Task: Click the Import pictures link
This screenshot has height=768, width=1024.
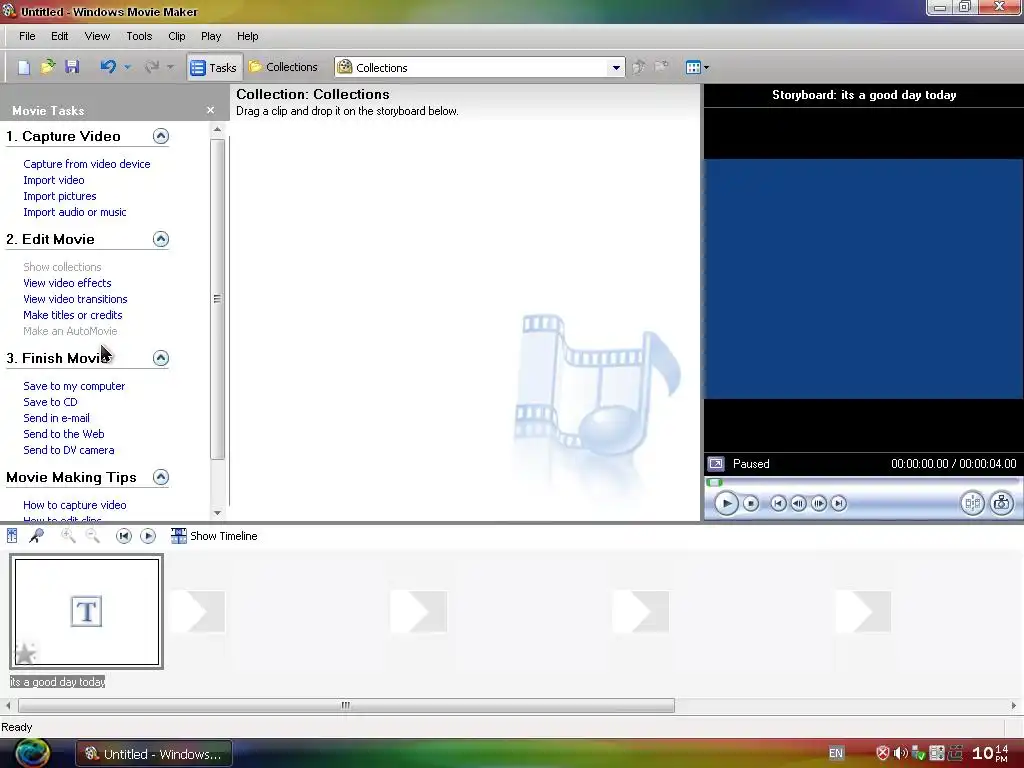Action: (x=59, y=196)
